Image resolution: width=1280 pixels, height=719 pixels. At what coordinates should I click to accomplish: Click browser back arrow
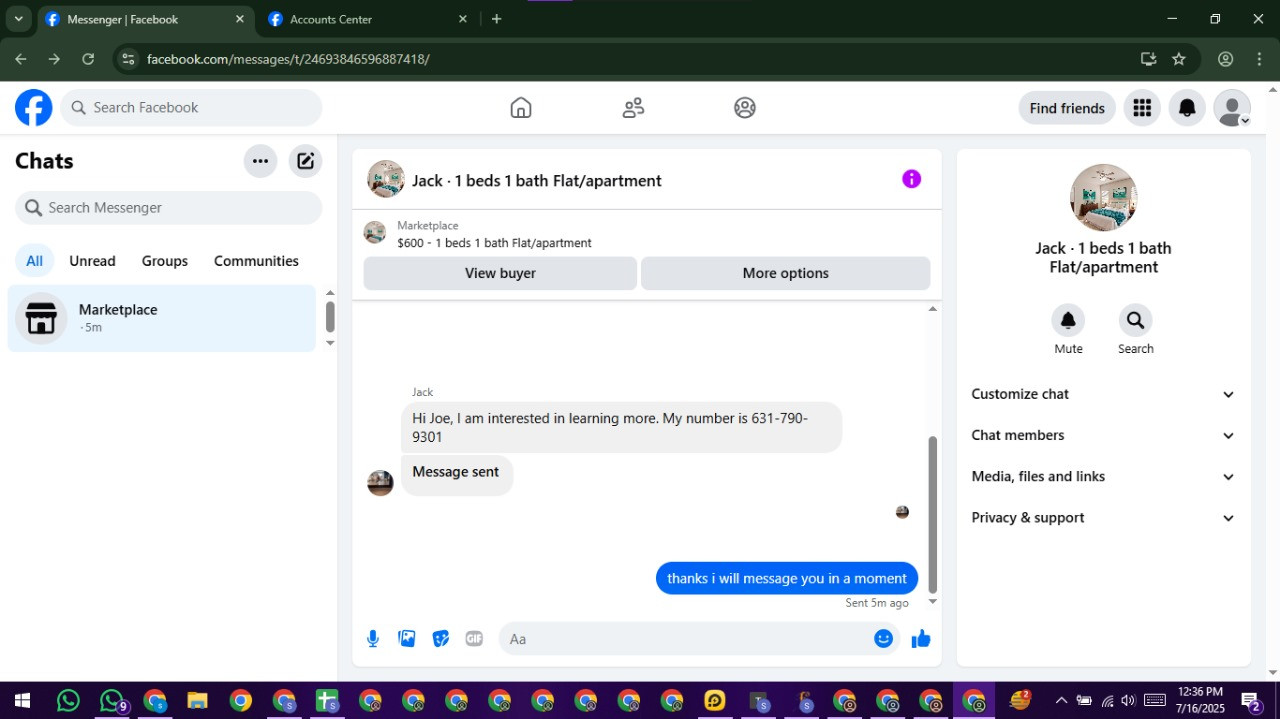[x=21, y=59]
